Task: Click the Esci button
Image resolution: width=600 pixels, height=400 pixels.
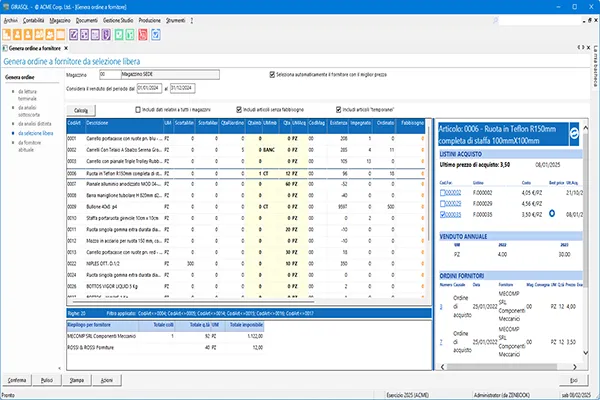Action: pyautogui.click(x=573, y=380)
